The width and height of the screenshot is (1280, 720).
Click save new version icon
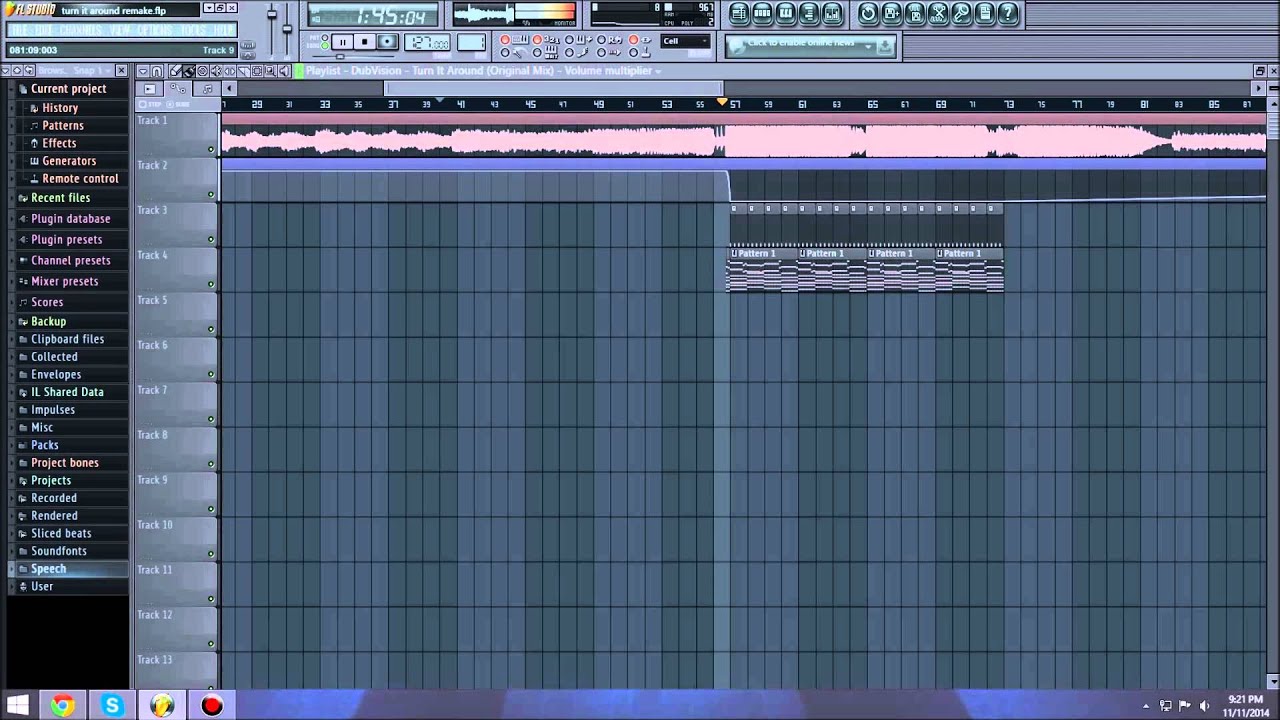point(891,13)
